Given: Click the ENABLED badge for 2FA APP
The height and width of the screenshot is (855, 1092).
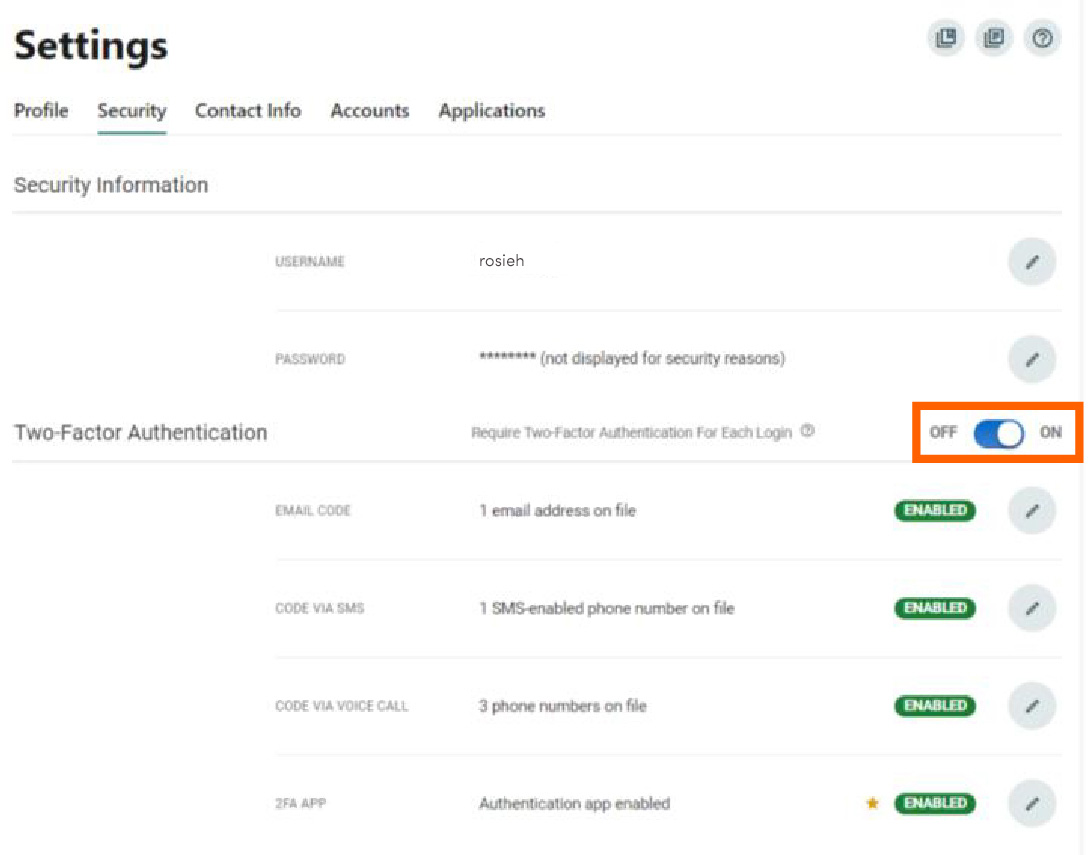Looking at the screenshot, I should coord(934,803).
